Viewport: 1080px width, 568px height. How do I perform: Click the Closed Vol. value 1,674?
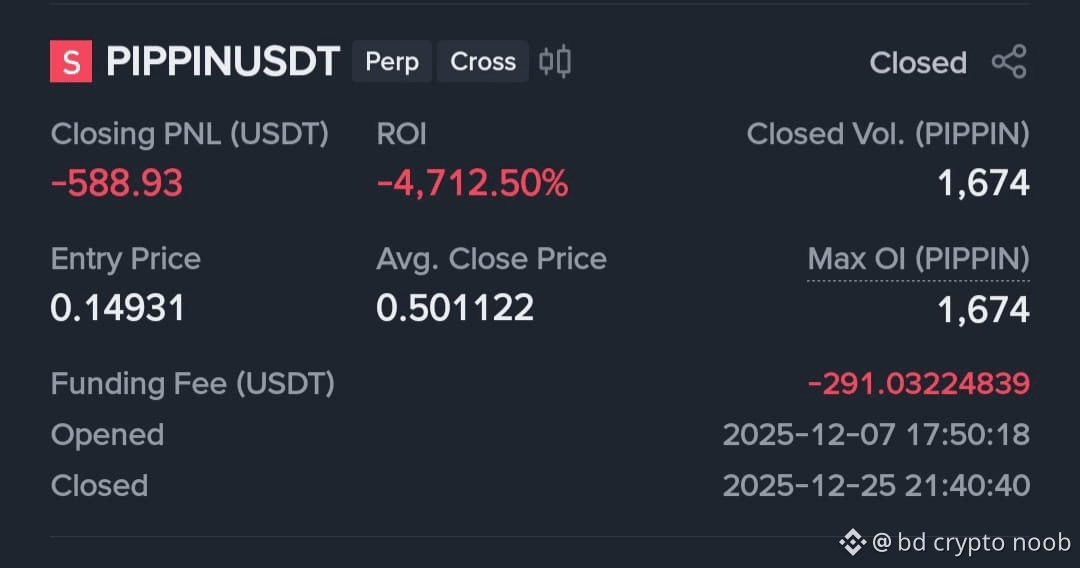click(984, 183)
